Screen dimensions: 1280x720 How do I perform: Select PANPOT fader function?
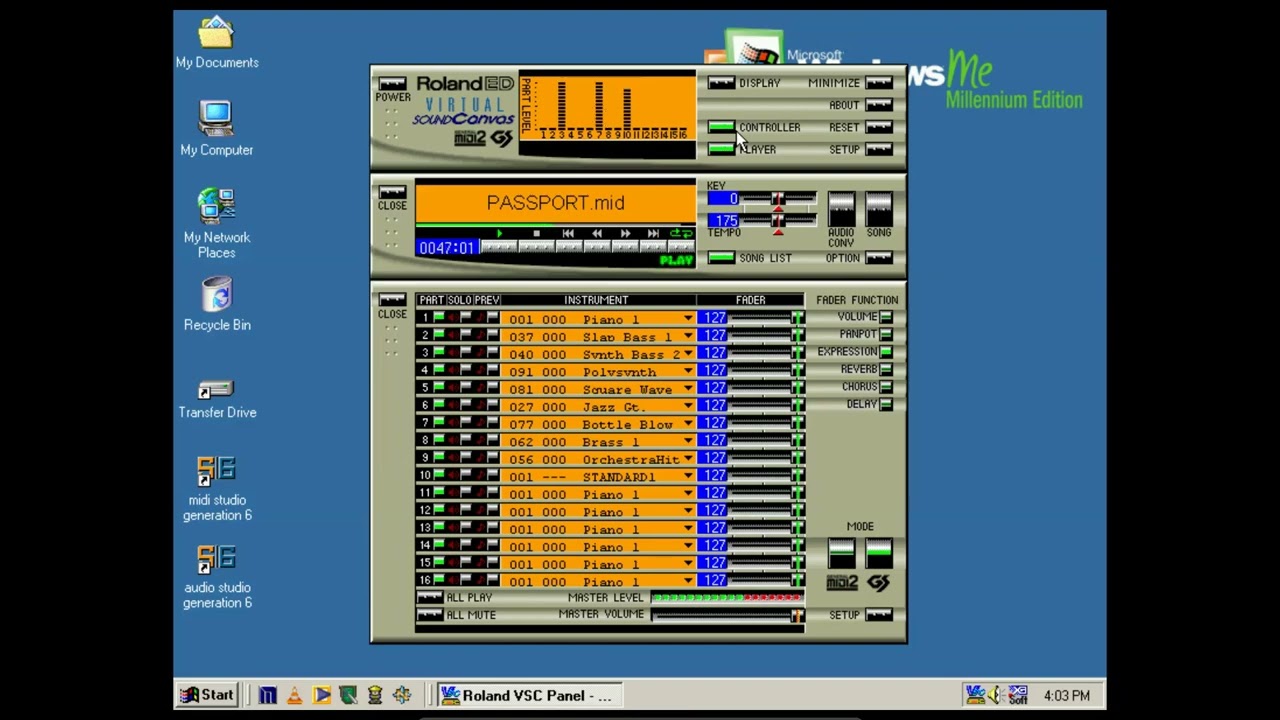click(886, 334)
